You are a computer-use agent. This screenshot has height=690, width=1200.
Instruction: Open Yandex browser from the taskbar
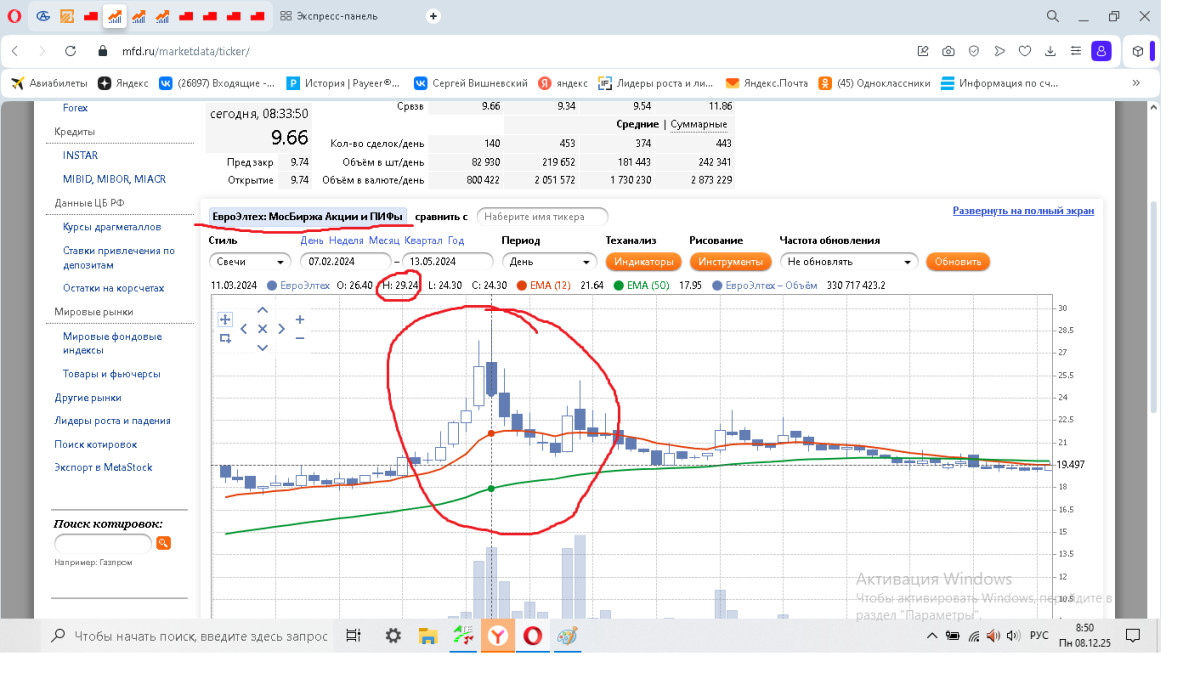tap(498, 636)
